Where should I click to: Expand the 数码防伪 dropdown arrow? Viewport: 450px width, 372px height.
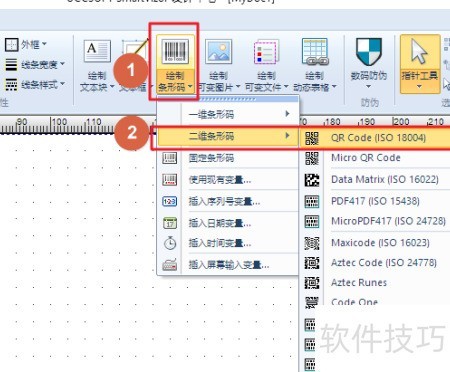368,87
